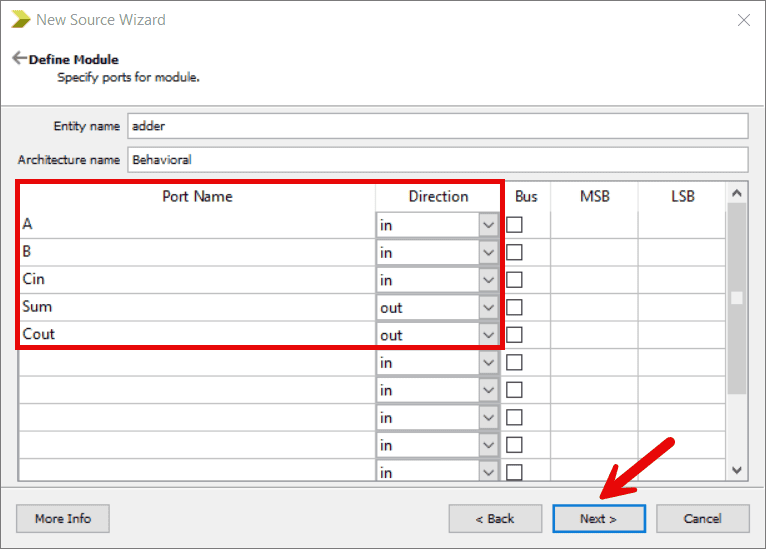The width and height of the screenshot is (766, 549).
Task: Tick the Bus checkbox for Sum
Action: [x=514, y=307]
